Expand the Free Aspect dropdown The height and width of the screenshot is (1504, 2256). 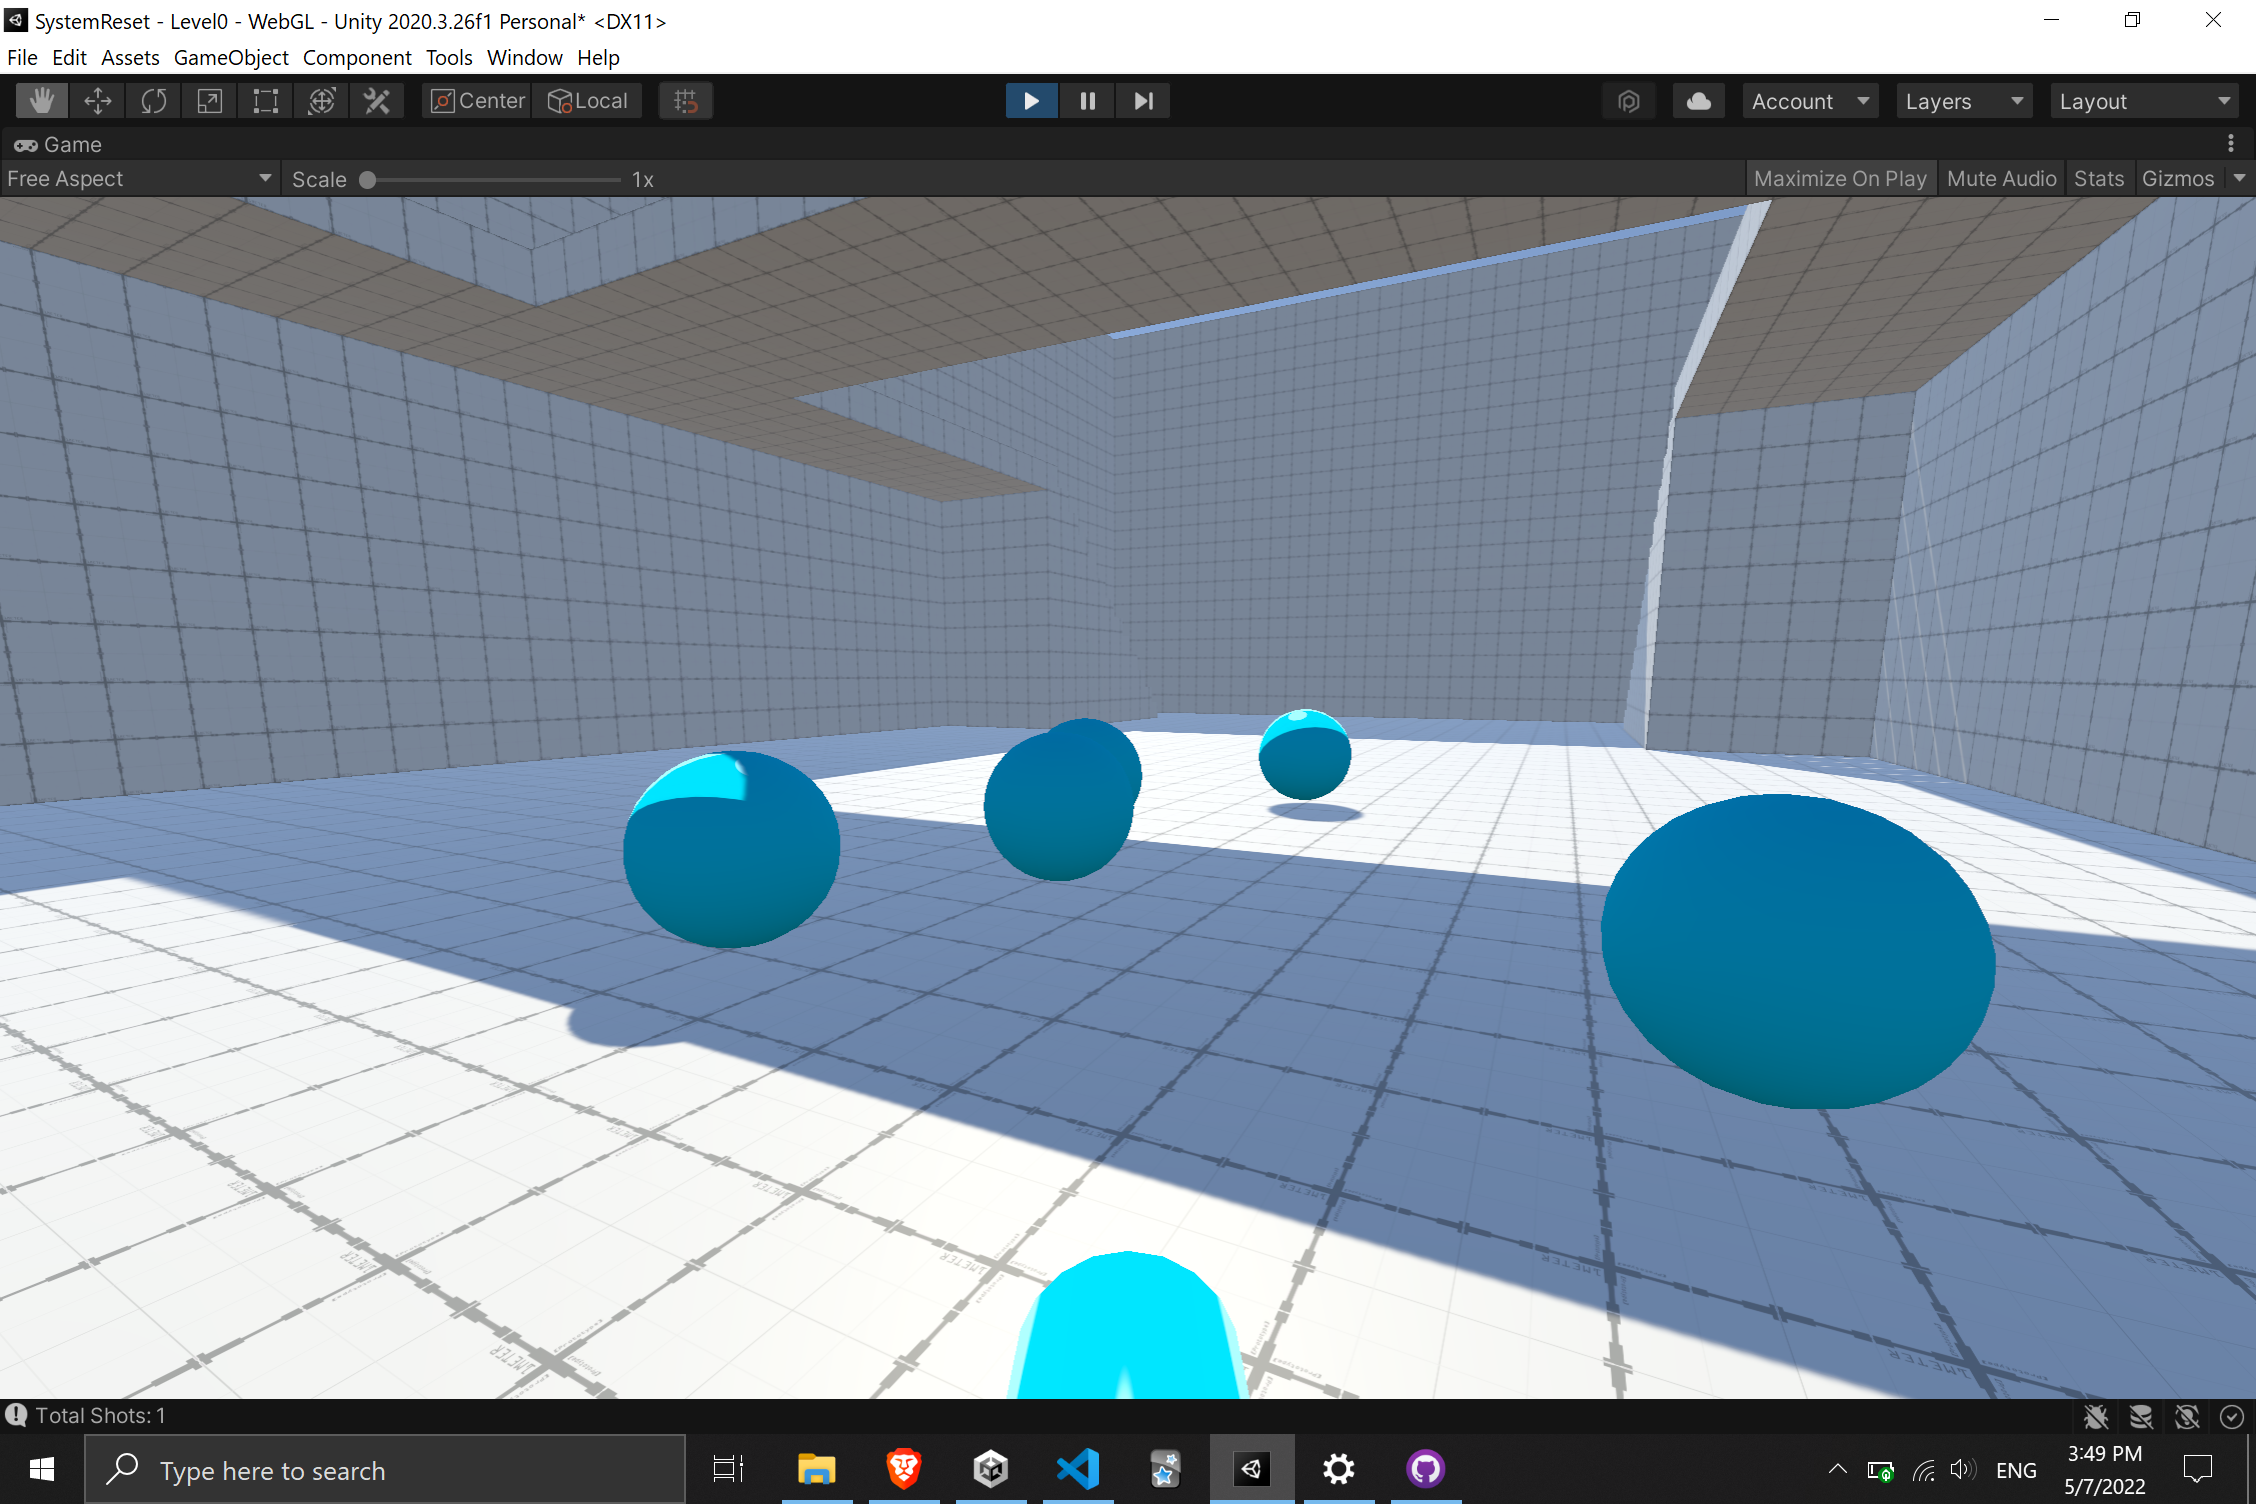[x=139, y=179]
